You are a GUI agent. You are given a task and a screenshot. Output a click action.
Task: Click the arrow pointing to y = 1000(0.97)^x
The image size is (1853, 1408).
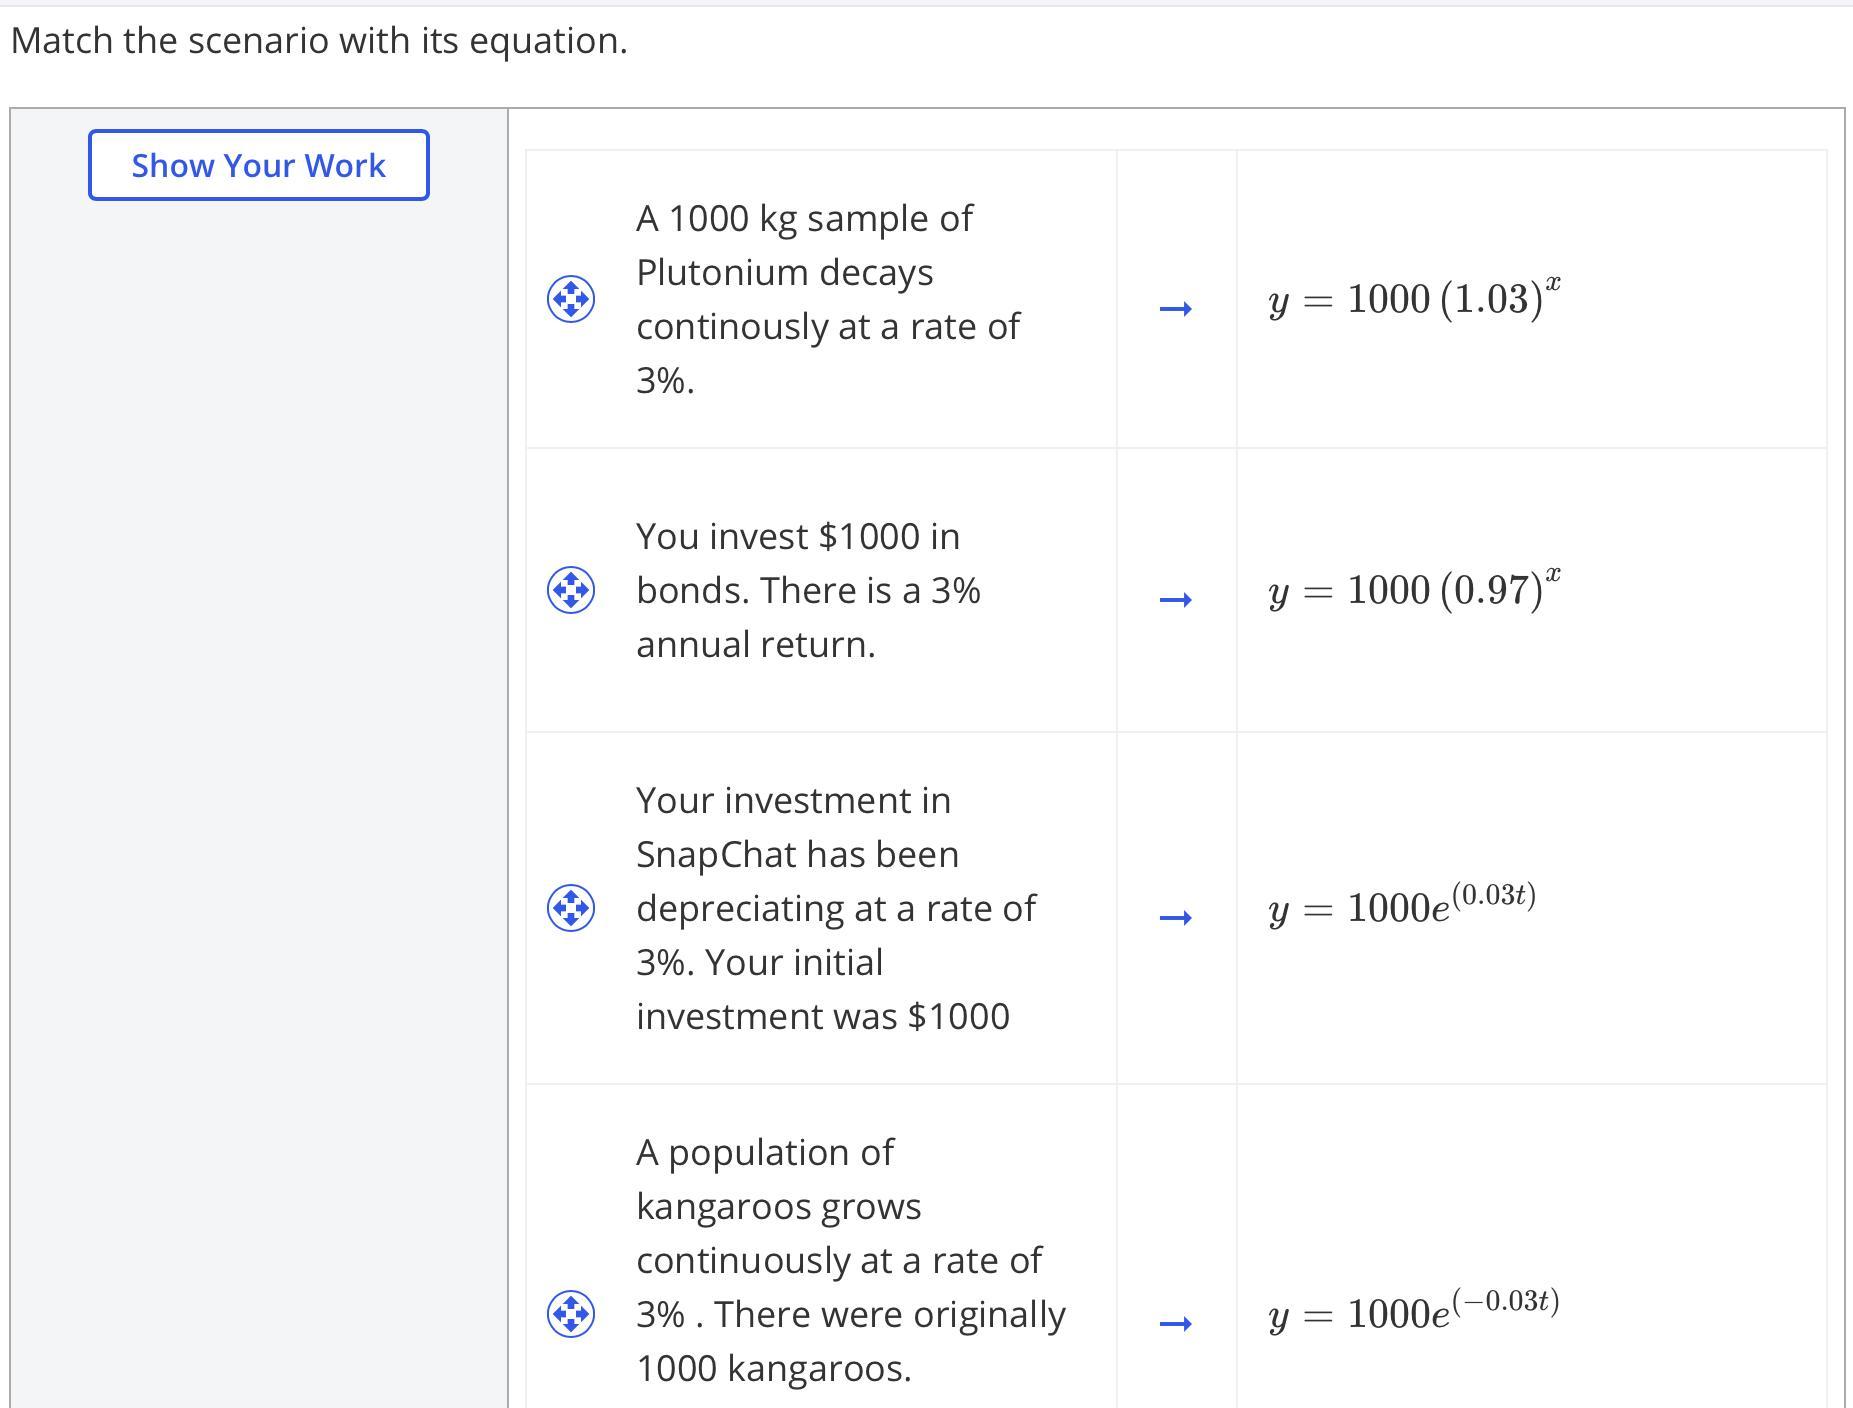1175,599
